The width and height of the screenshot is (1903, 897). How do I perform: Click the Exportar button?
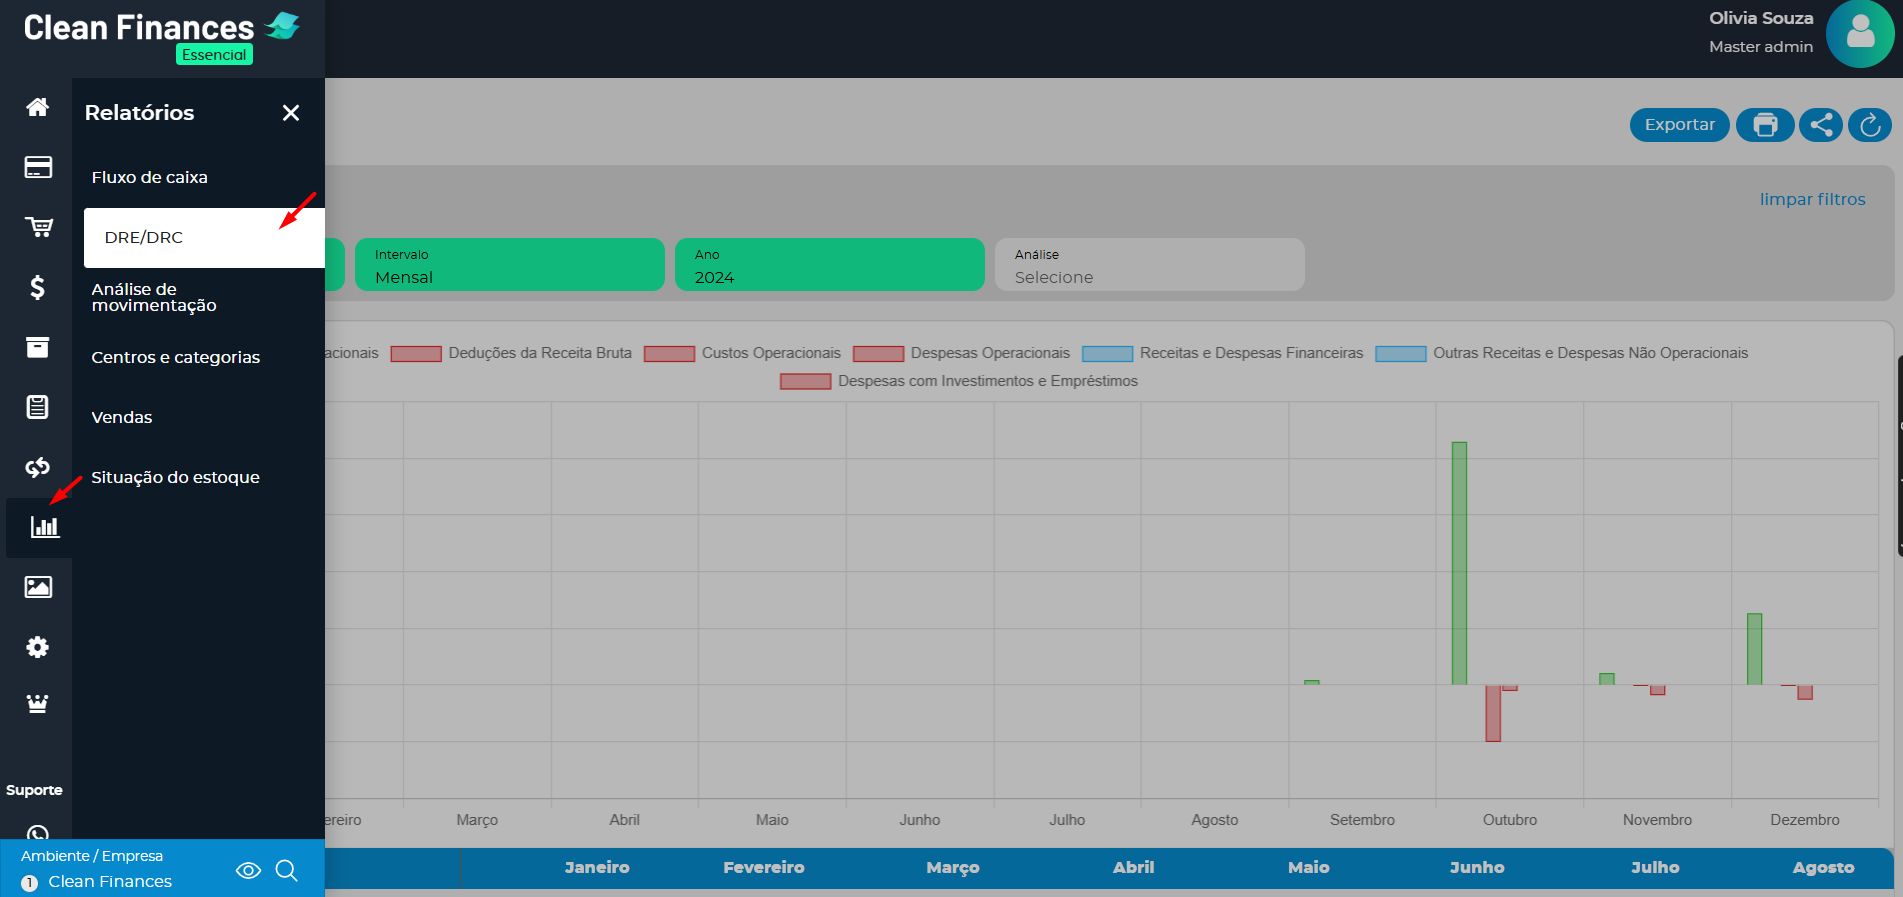pyautogui.click(x=1679, y=125)
